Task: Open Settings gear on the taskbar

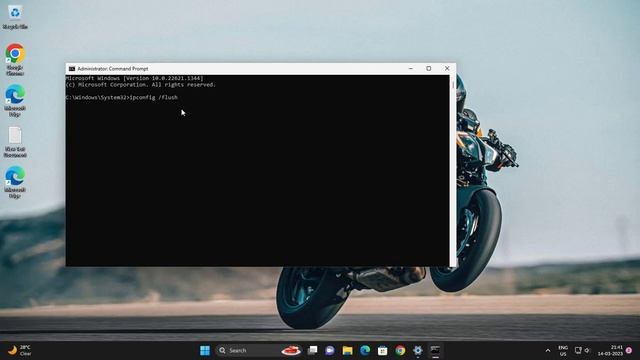Action: 418,350
